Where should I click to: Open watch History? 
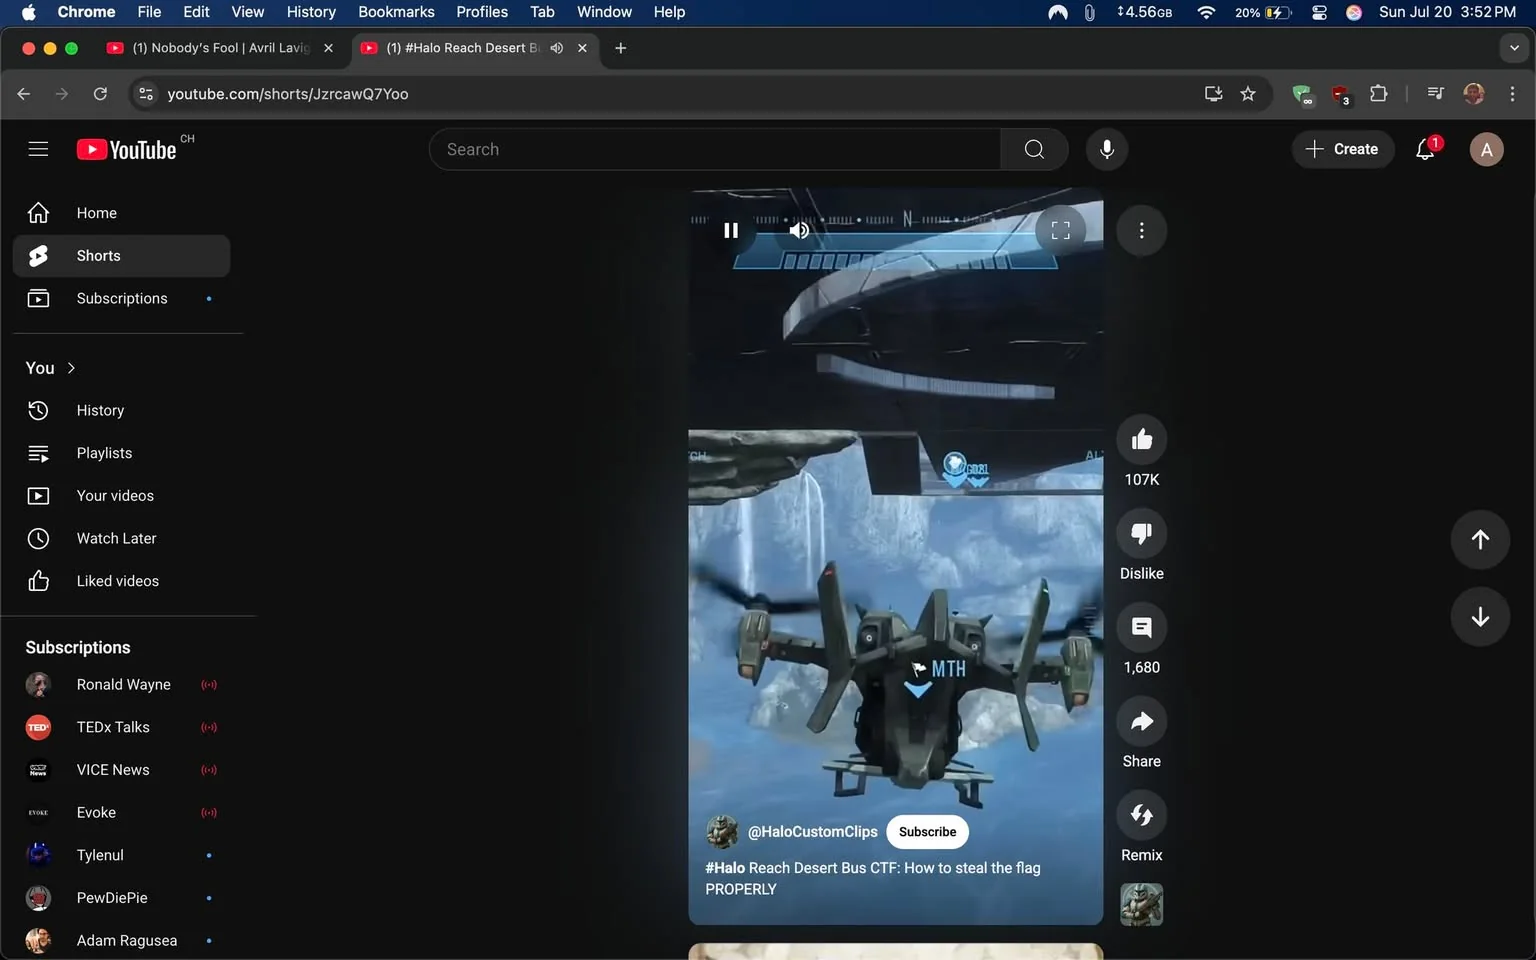coord(121,410)
